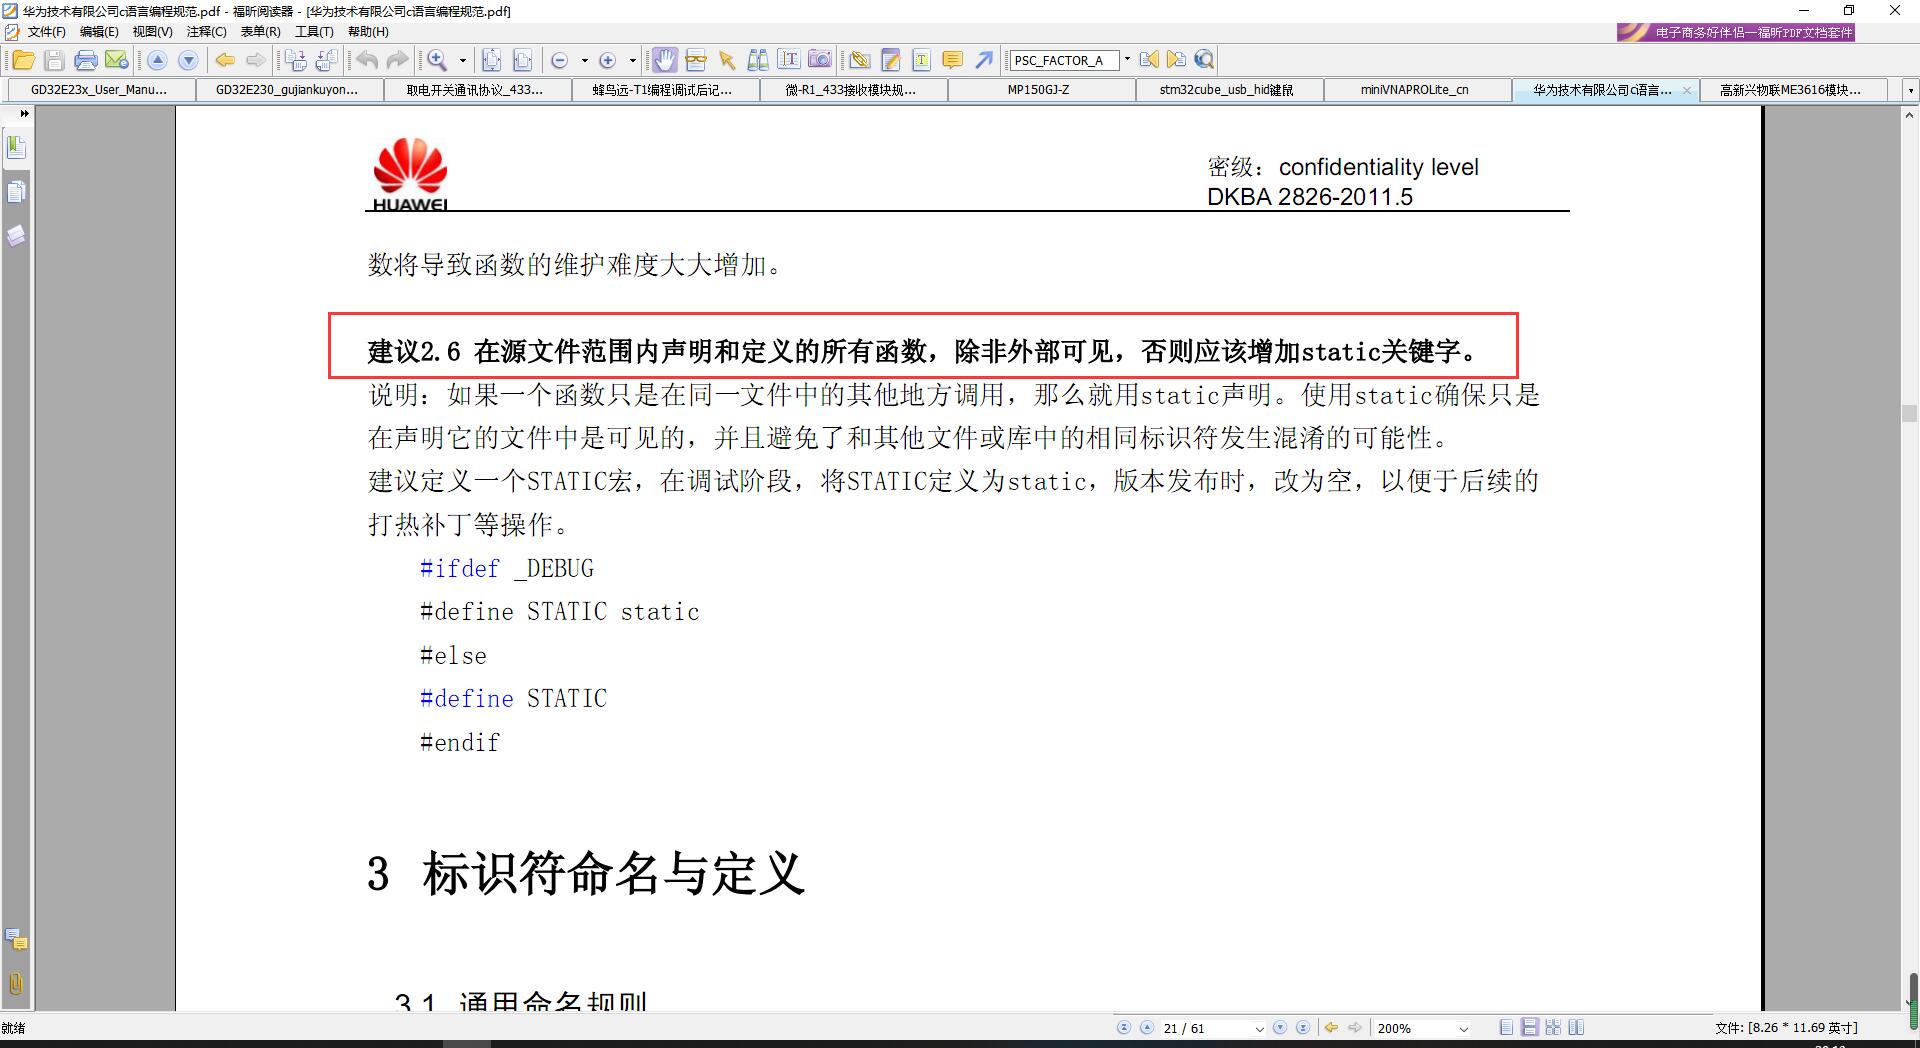Image resolution: width=1920 pixels, height=1048 pixels.
Task: Select the Text Select tool
Action: pyautogui.click(x=789, y=60)
